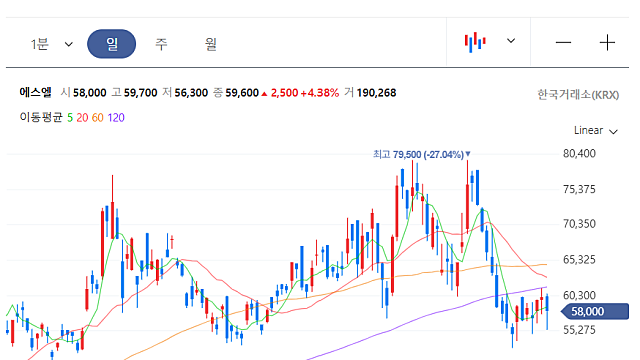Click the 70,350 price axis label
The image size is (640, 360).
coord(579,224)
